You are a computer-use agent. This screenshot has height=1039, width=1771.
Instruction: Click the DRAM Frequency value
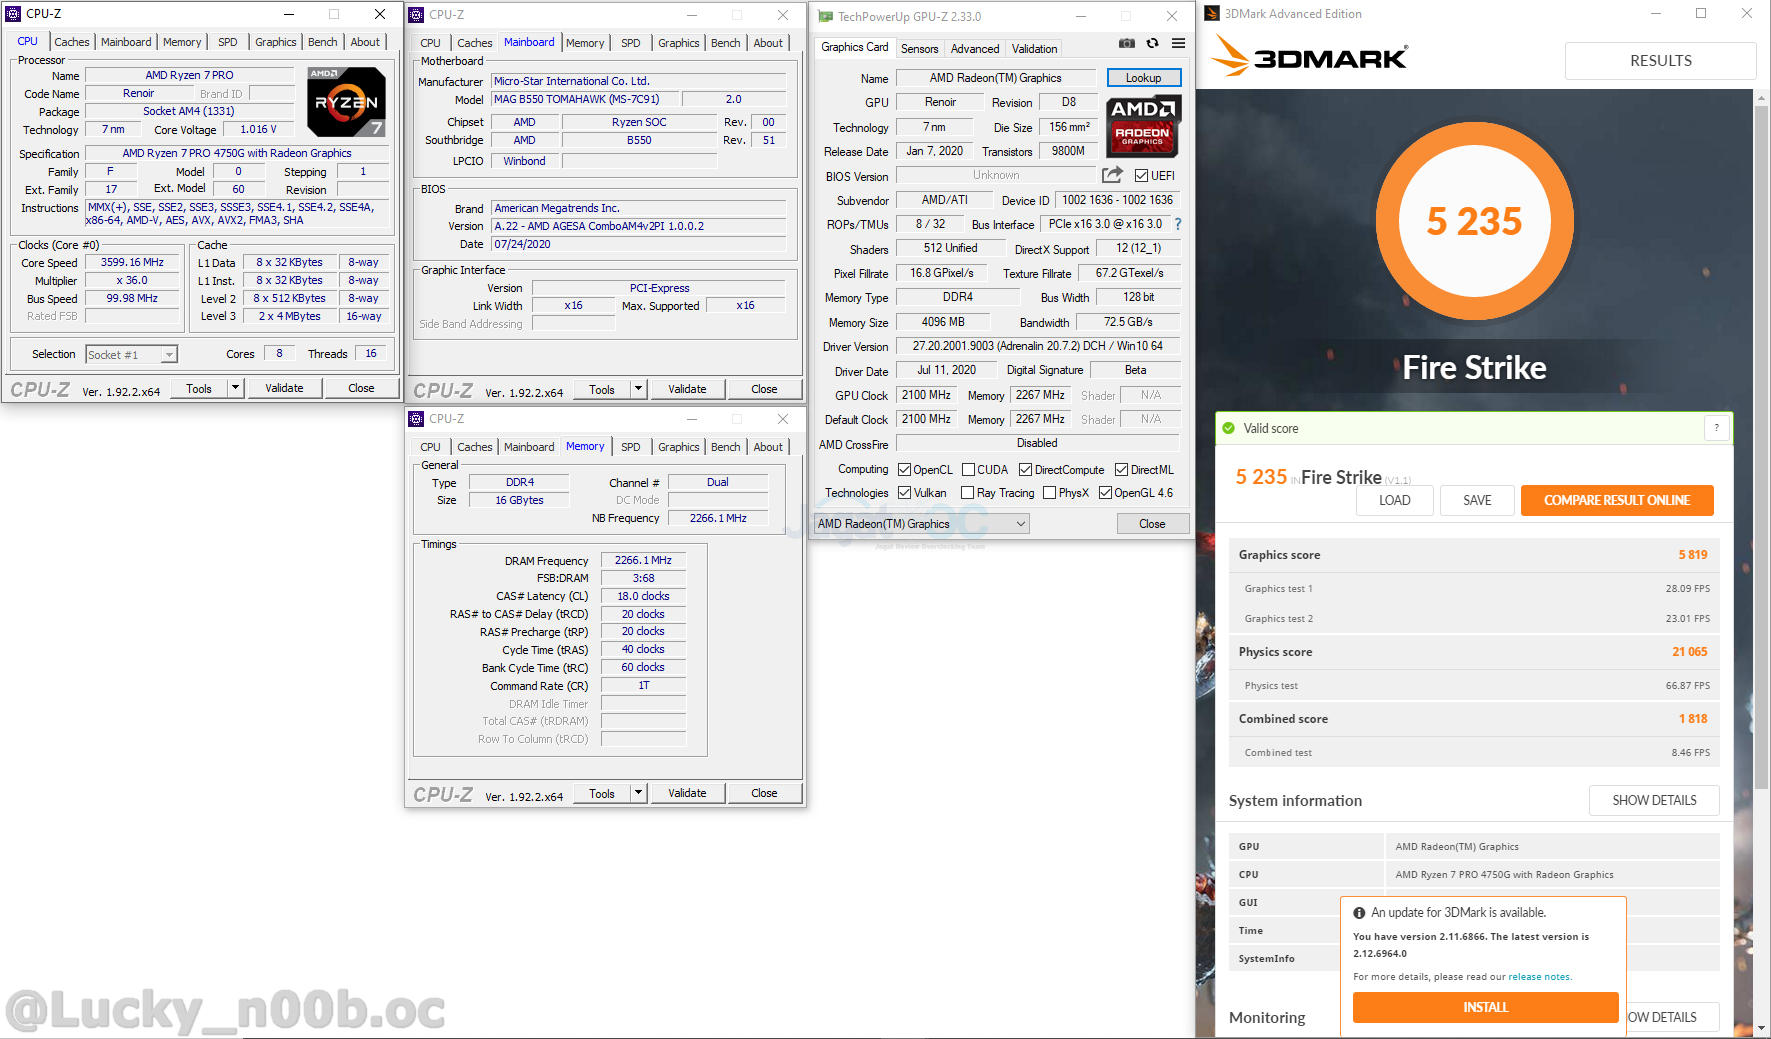[643, 561]
